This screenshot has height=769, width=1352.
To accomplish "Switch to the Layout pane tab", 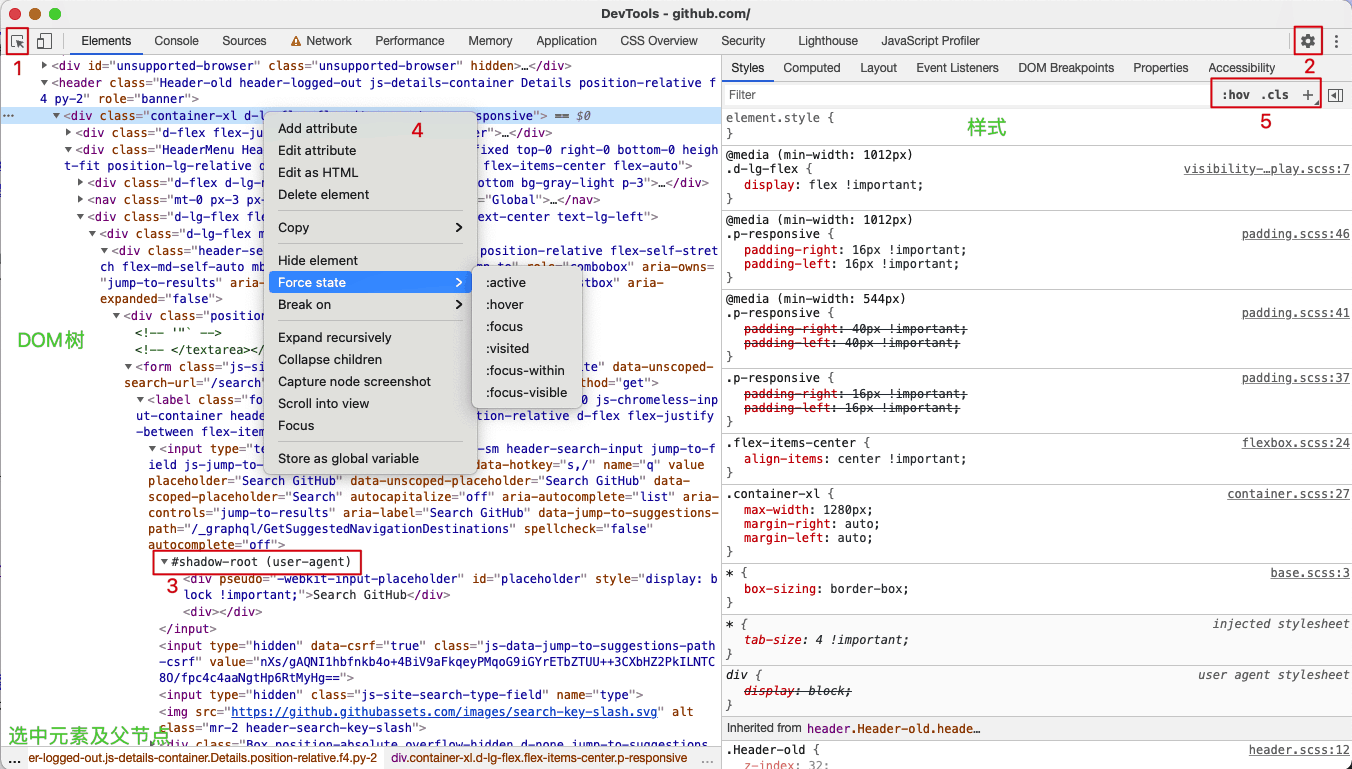I will tap(878, 68).
